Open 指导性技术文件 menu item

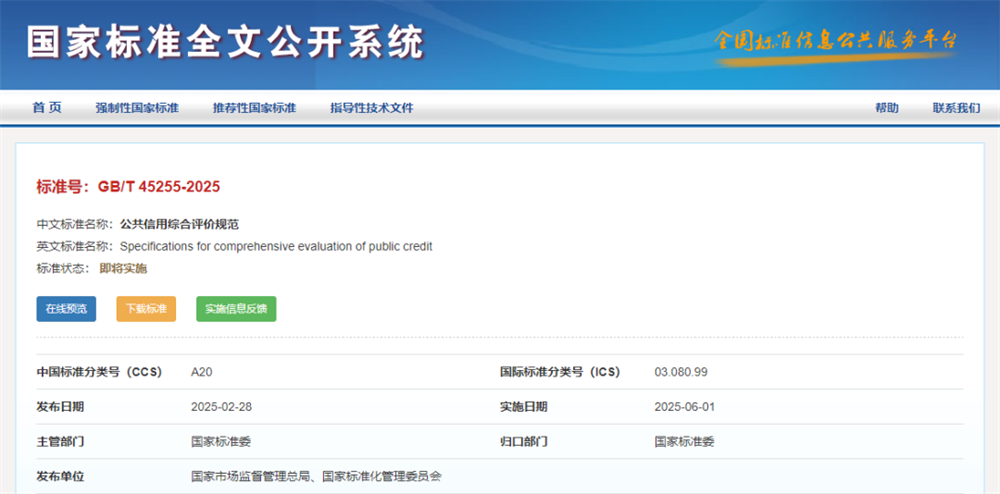(x=372, y=108)
